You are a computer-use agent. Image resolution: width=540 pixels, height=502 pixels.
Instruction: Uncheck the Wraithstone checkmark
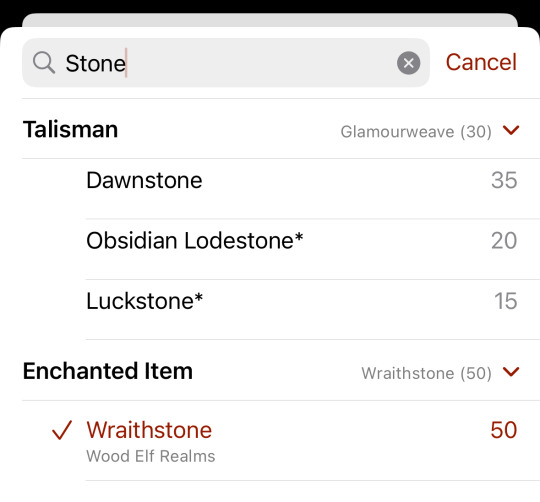[x=62, y=430]
